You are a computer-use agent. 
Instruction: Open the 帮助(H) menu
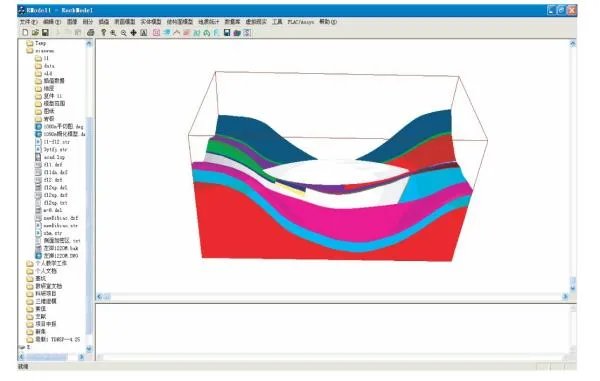[328, 22]
